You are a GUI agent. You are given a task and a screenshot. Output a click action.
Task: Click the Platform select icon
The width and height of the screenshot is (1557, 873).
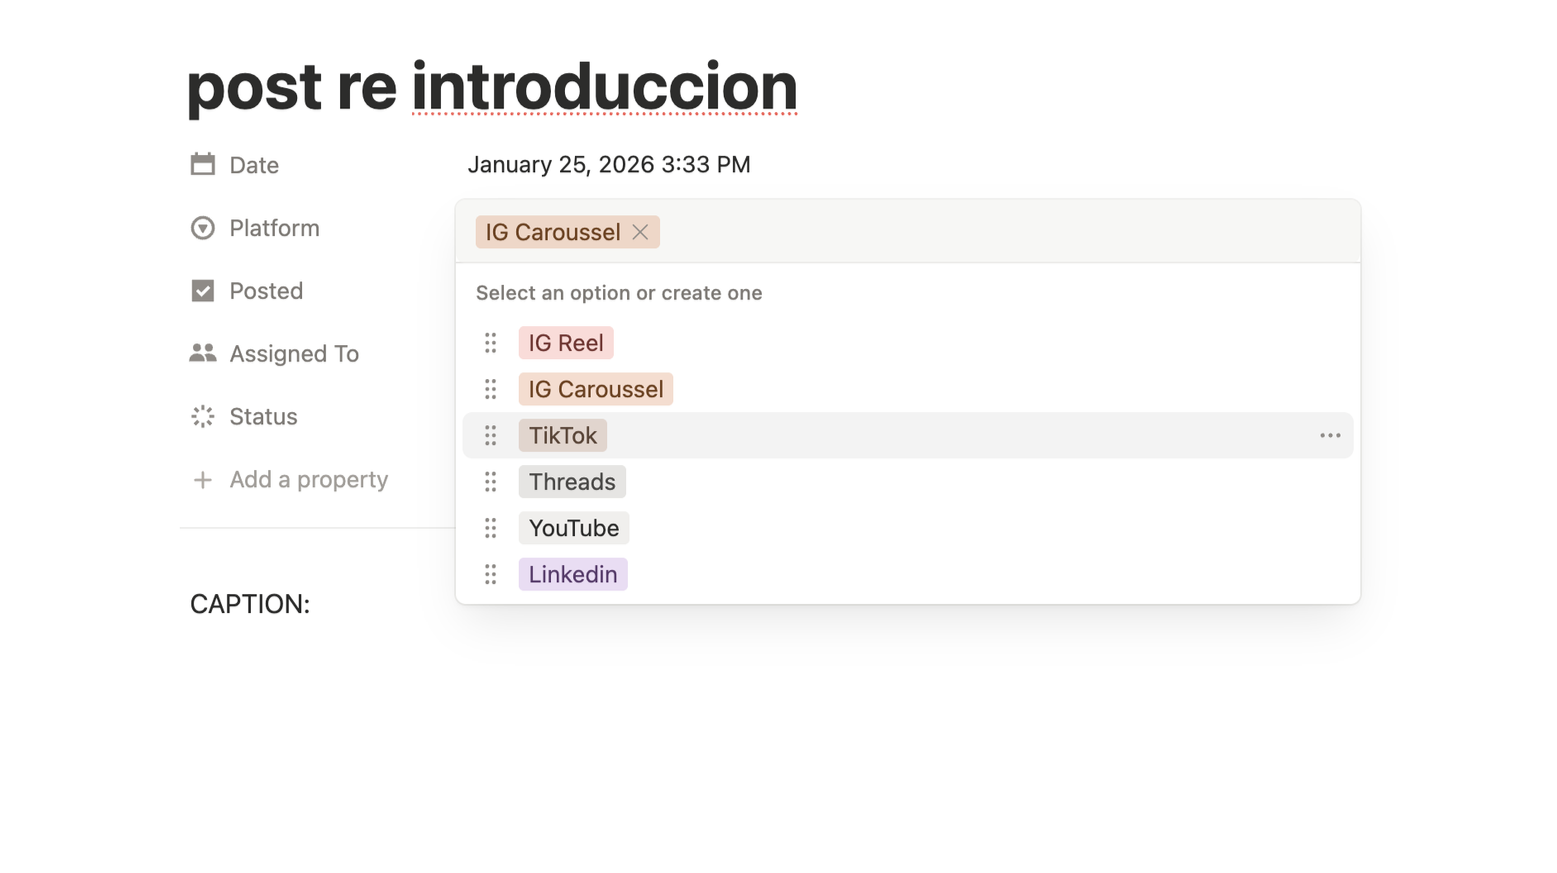pos(203,228)
